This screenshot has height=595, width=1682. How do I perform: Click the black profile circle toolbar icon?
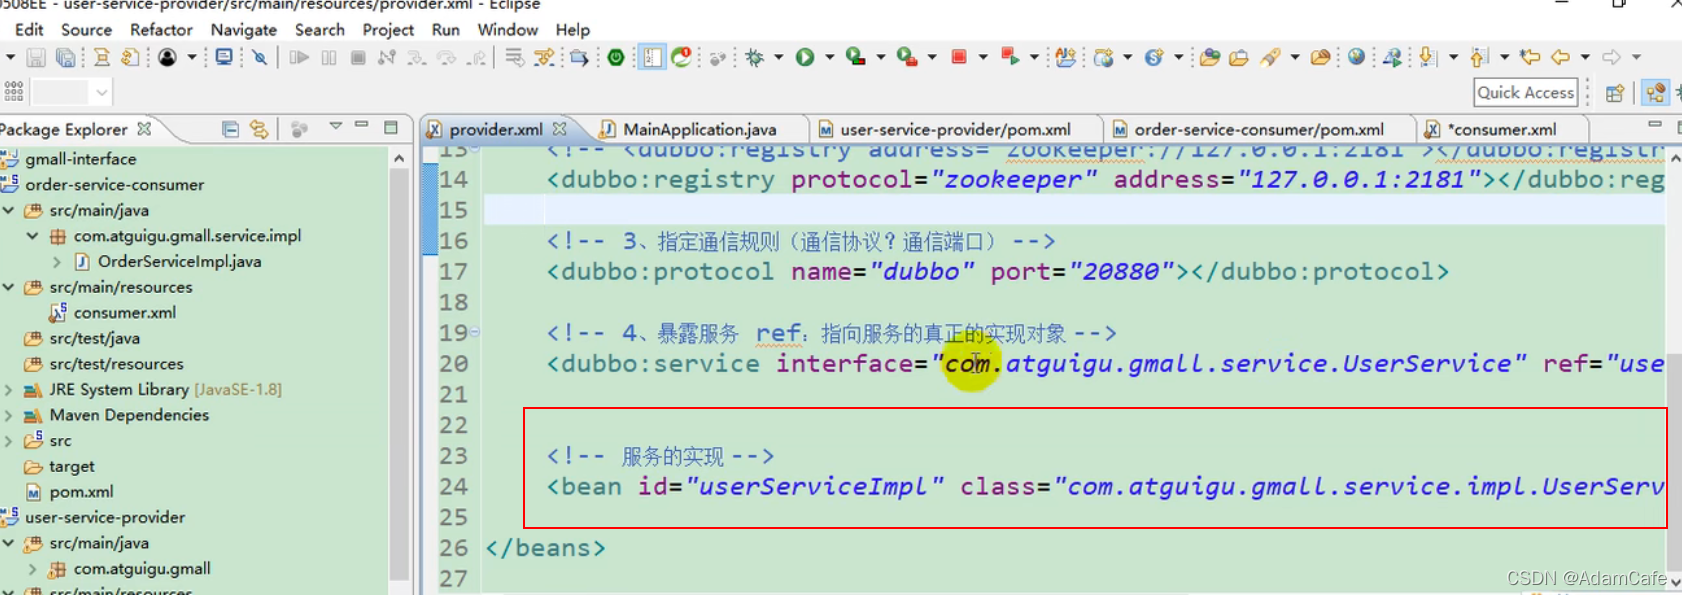point(167,58)
